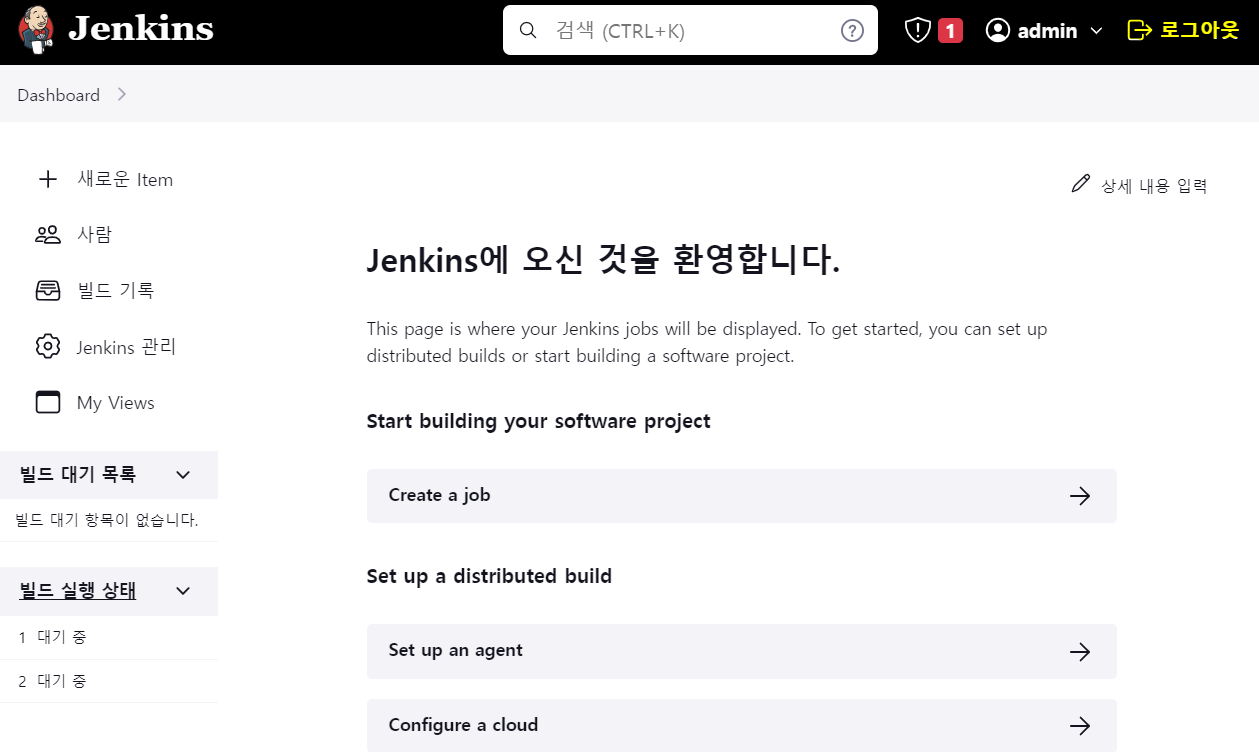The width and height of the screenshot is (1259, 752).
Task: Click the red warning count badge 1
Action: (950, 31)
